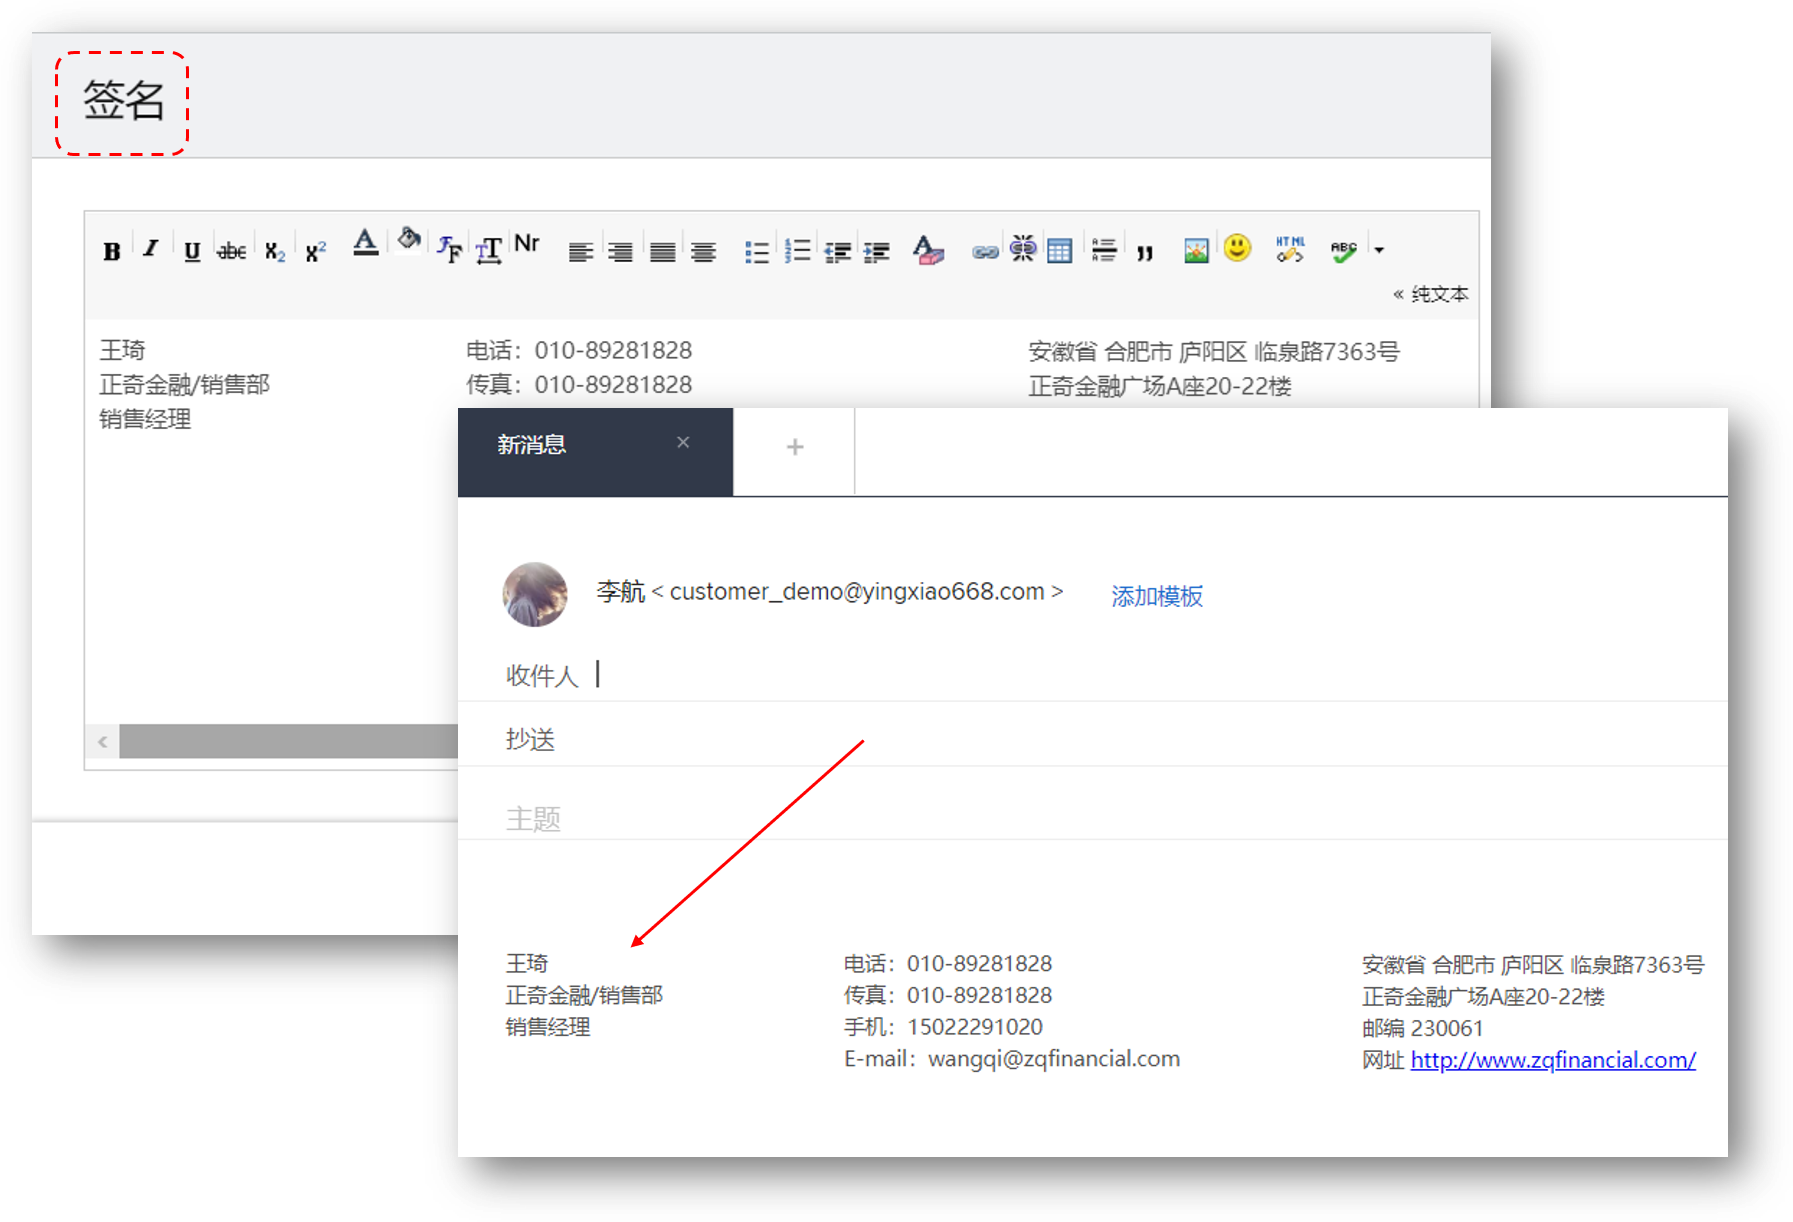Toggle superscript formatting
The width and height of the screenshot is (1793, 1222).
pos(316,251)
